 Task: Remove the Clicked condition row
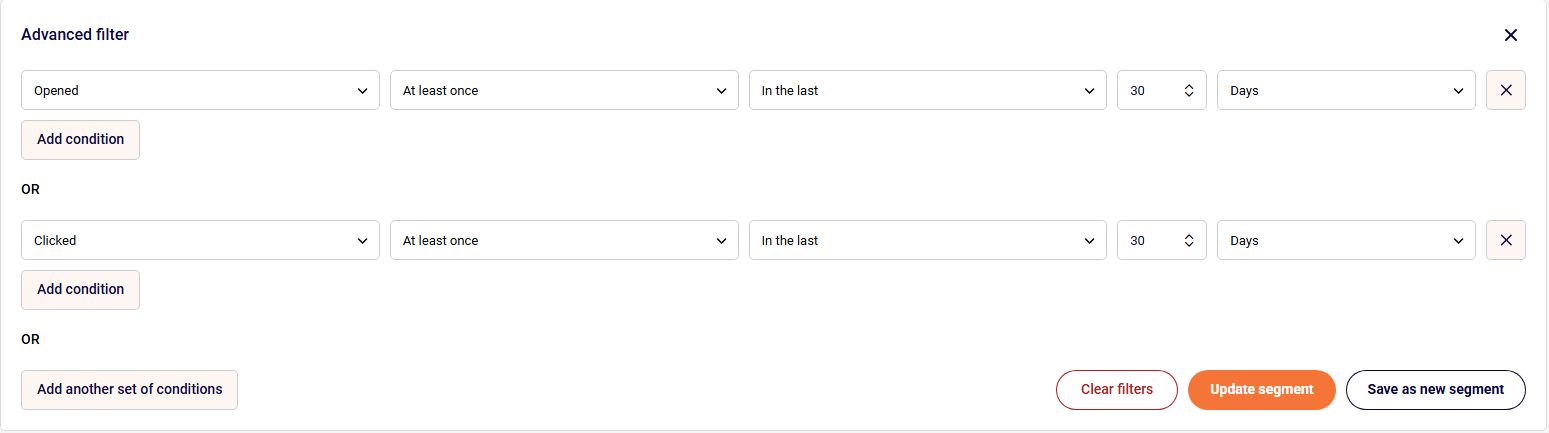(x=1505, y=240)
